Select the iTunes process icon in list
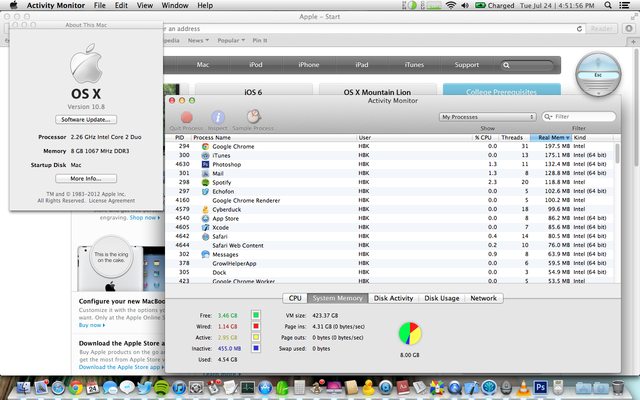Image resolution: width=640 pixels, height=400 pixels. coord(205,156)
